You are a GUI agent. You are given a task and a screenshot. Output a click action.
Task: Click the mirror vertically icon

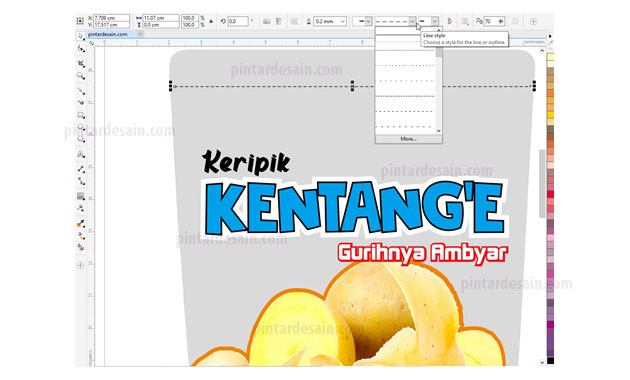[279, 21]
